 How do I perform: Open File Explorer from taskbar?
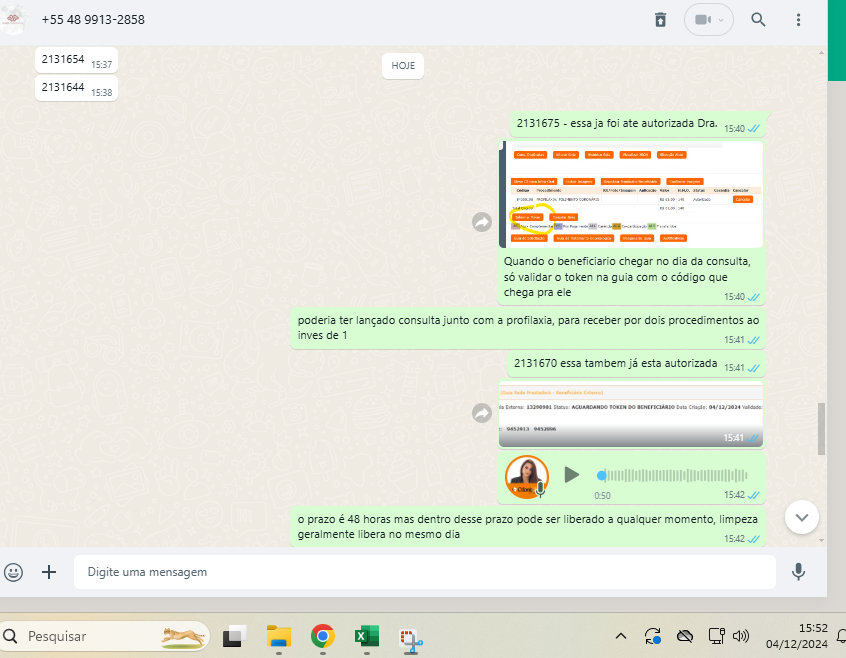(279, 636)
